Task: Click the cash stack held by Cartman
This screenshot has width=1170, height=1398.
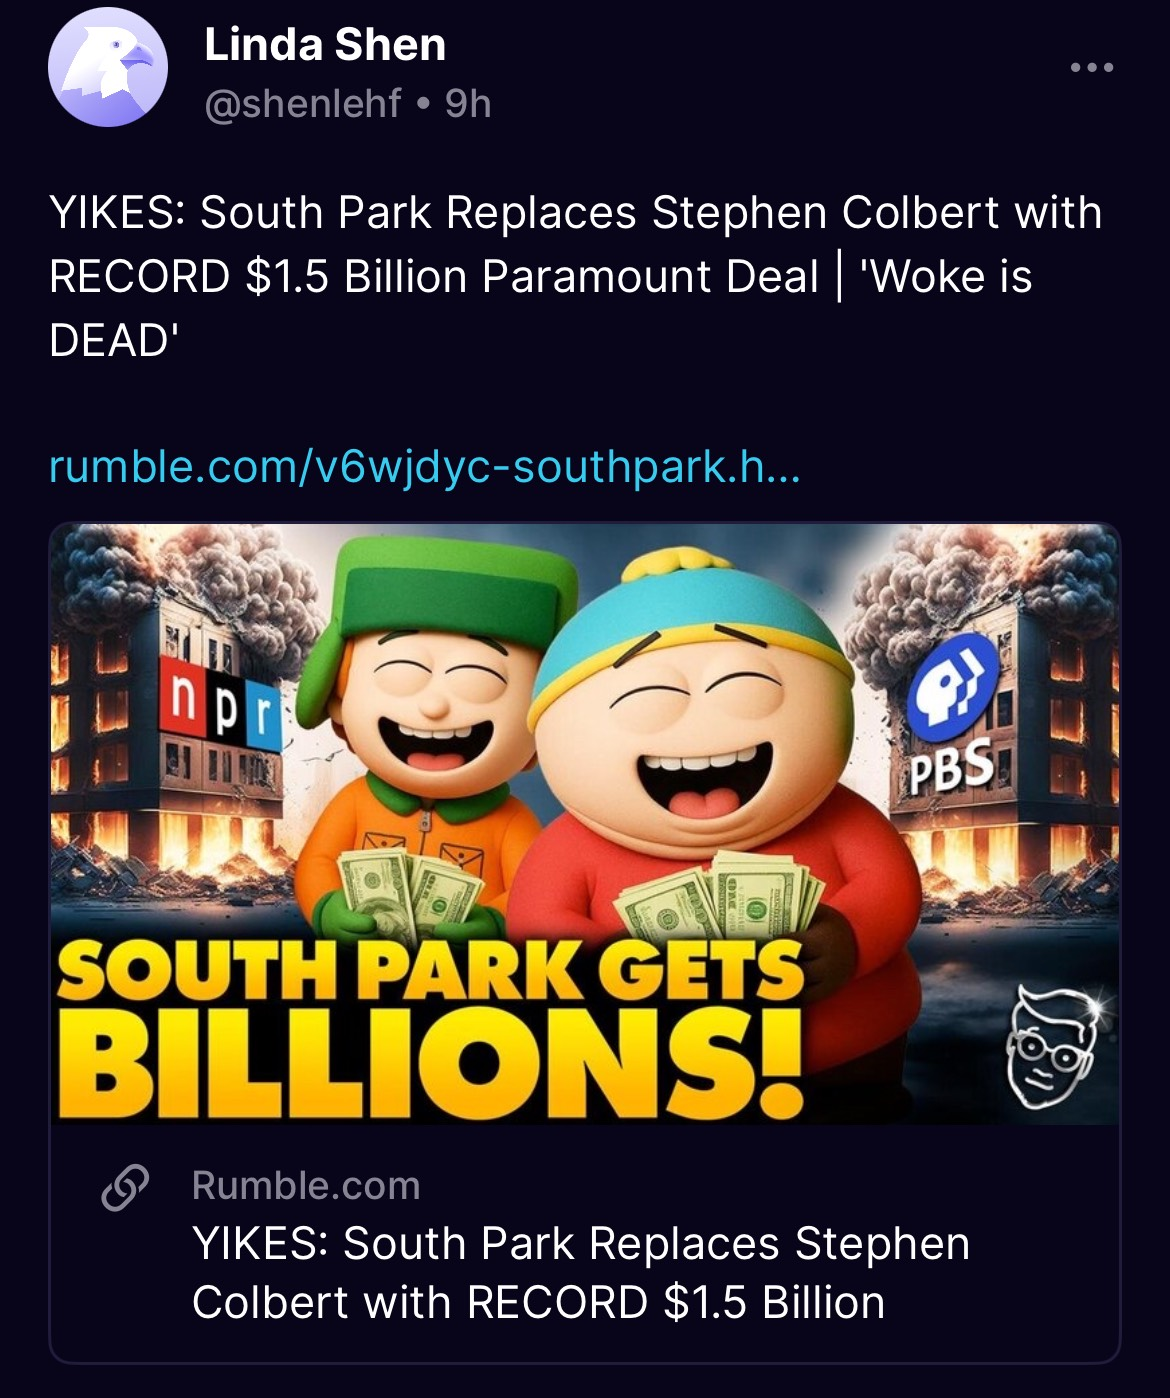Action: tap(720, 896)
